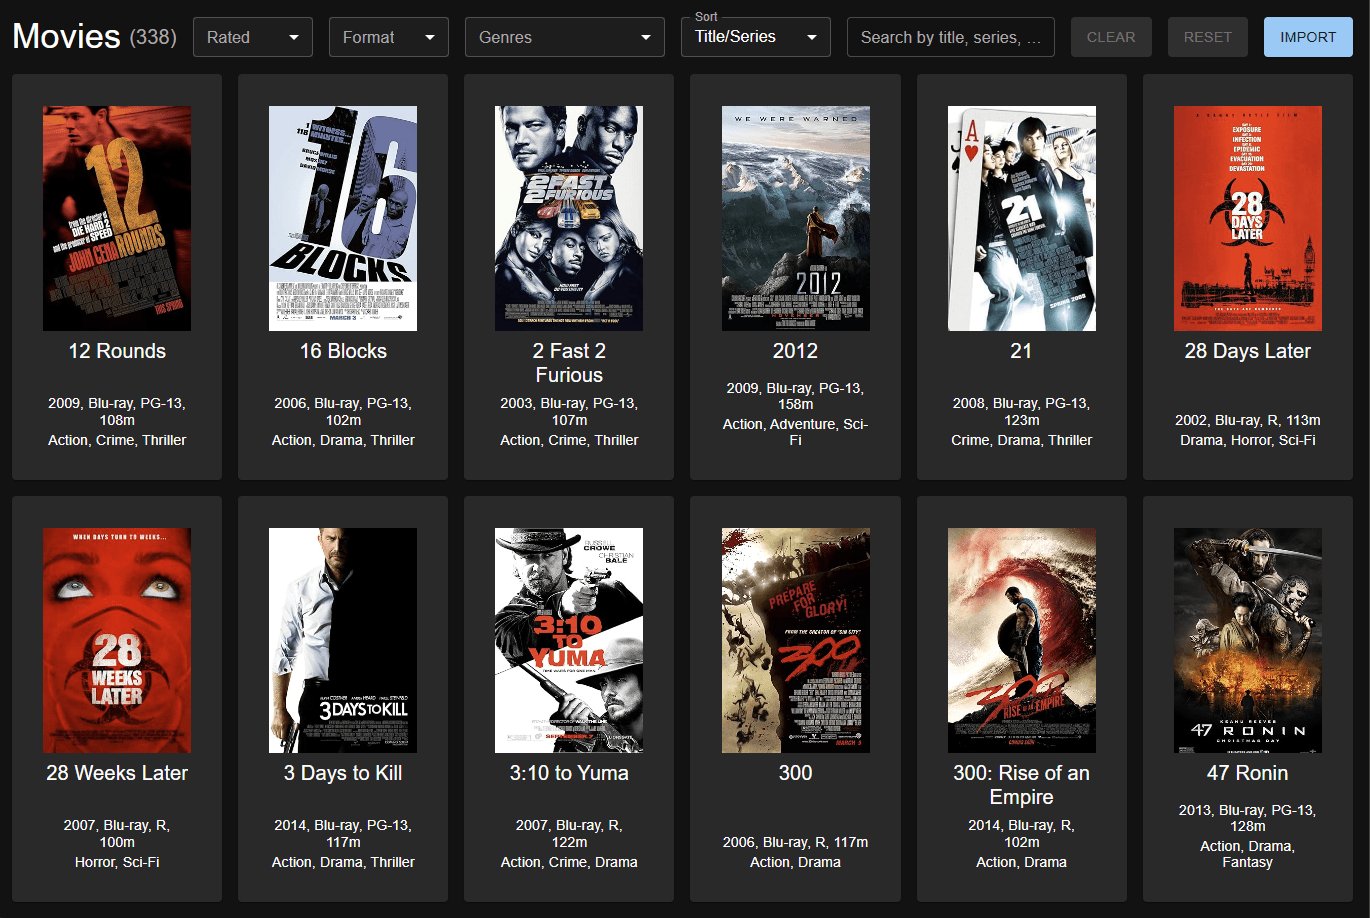Click the title text "28 Weeks Later"

coord(117,773)
